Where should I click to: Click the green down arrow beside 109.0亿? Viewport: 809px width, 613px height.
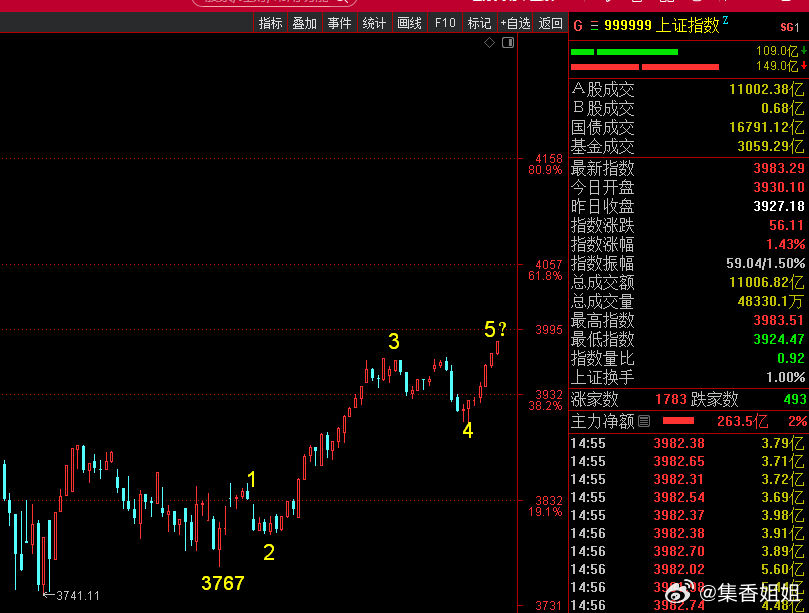click(804, 51)
